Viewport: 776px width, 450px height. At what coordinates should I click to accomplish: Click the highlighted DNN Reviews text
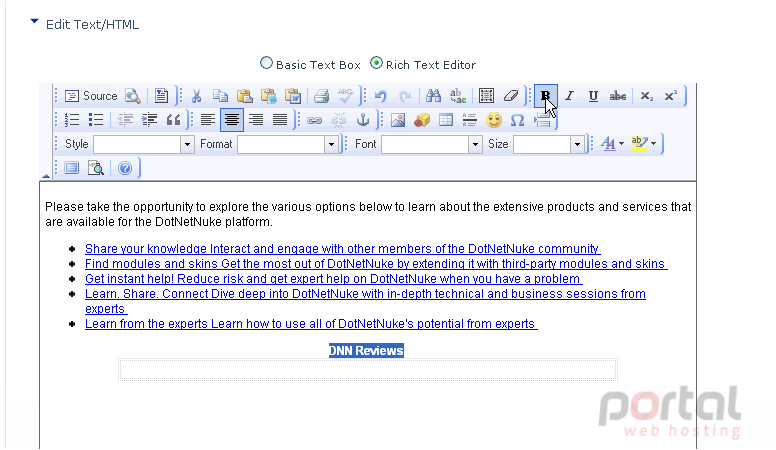point(366,350)
